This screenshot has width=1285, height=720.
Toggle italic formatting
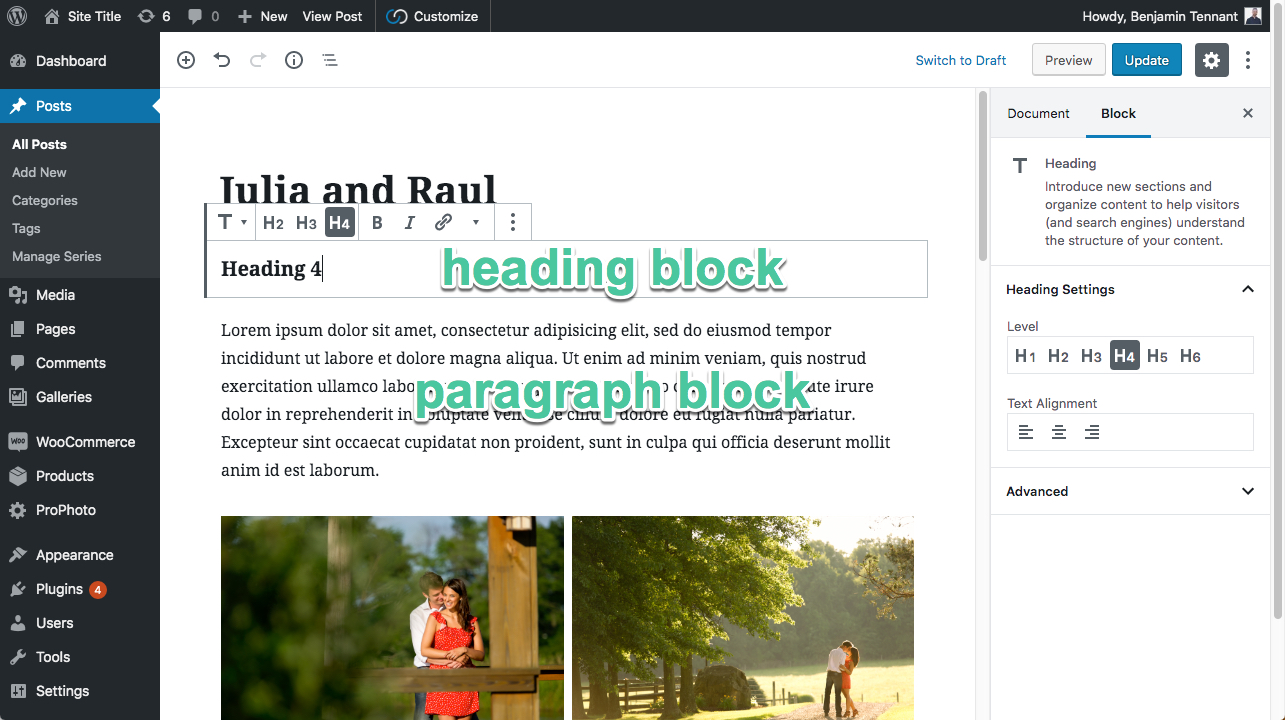(x=409, y=222)
